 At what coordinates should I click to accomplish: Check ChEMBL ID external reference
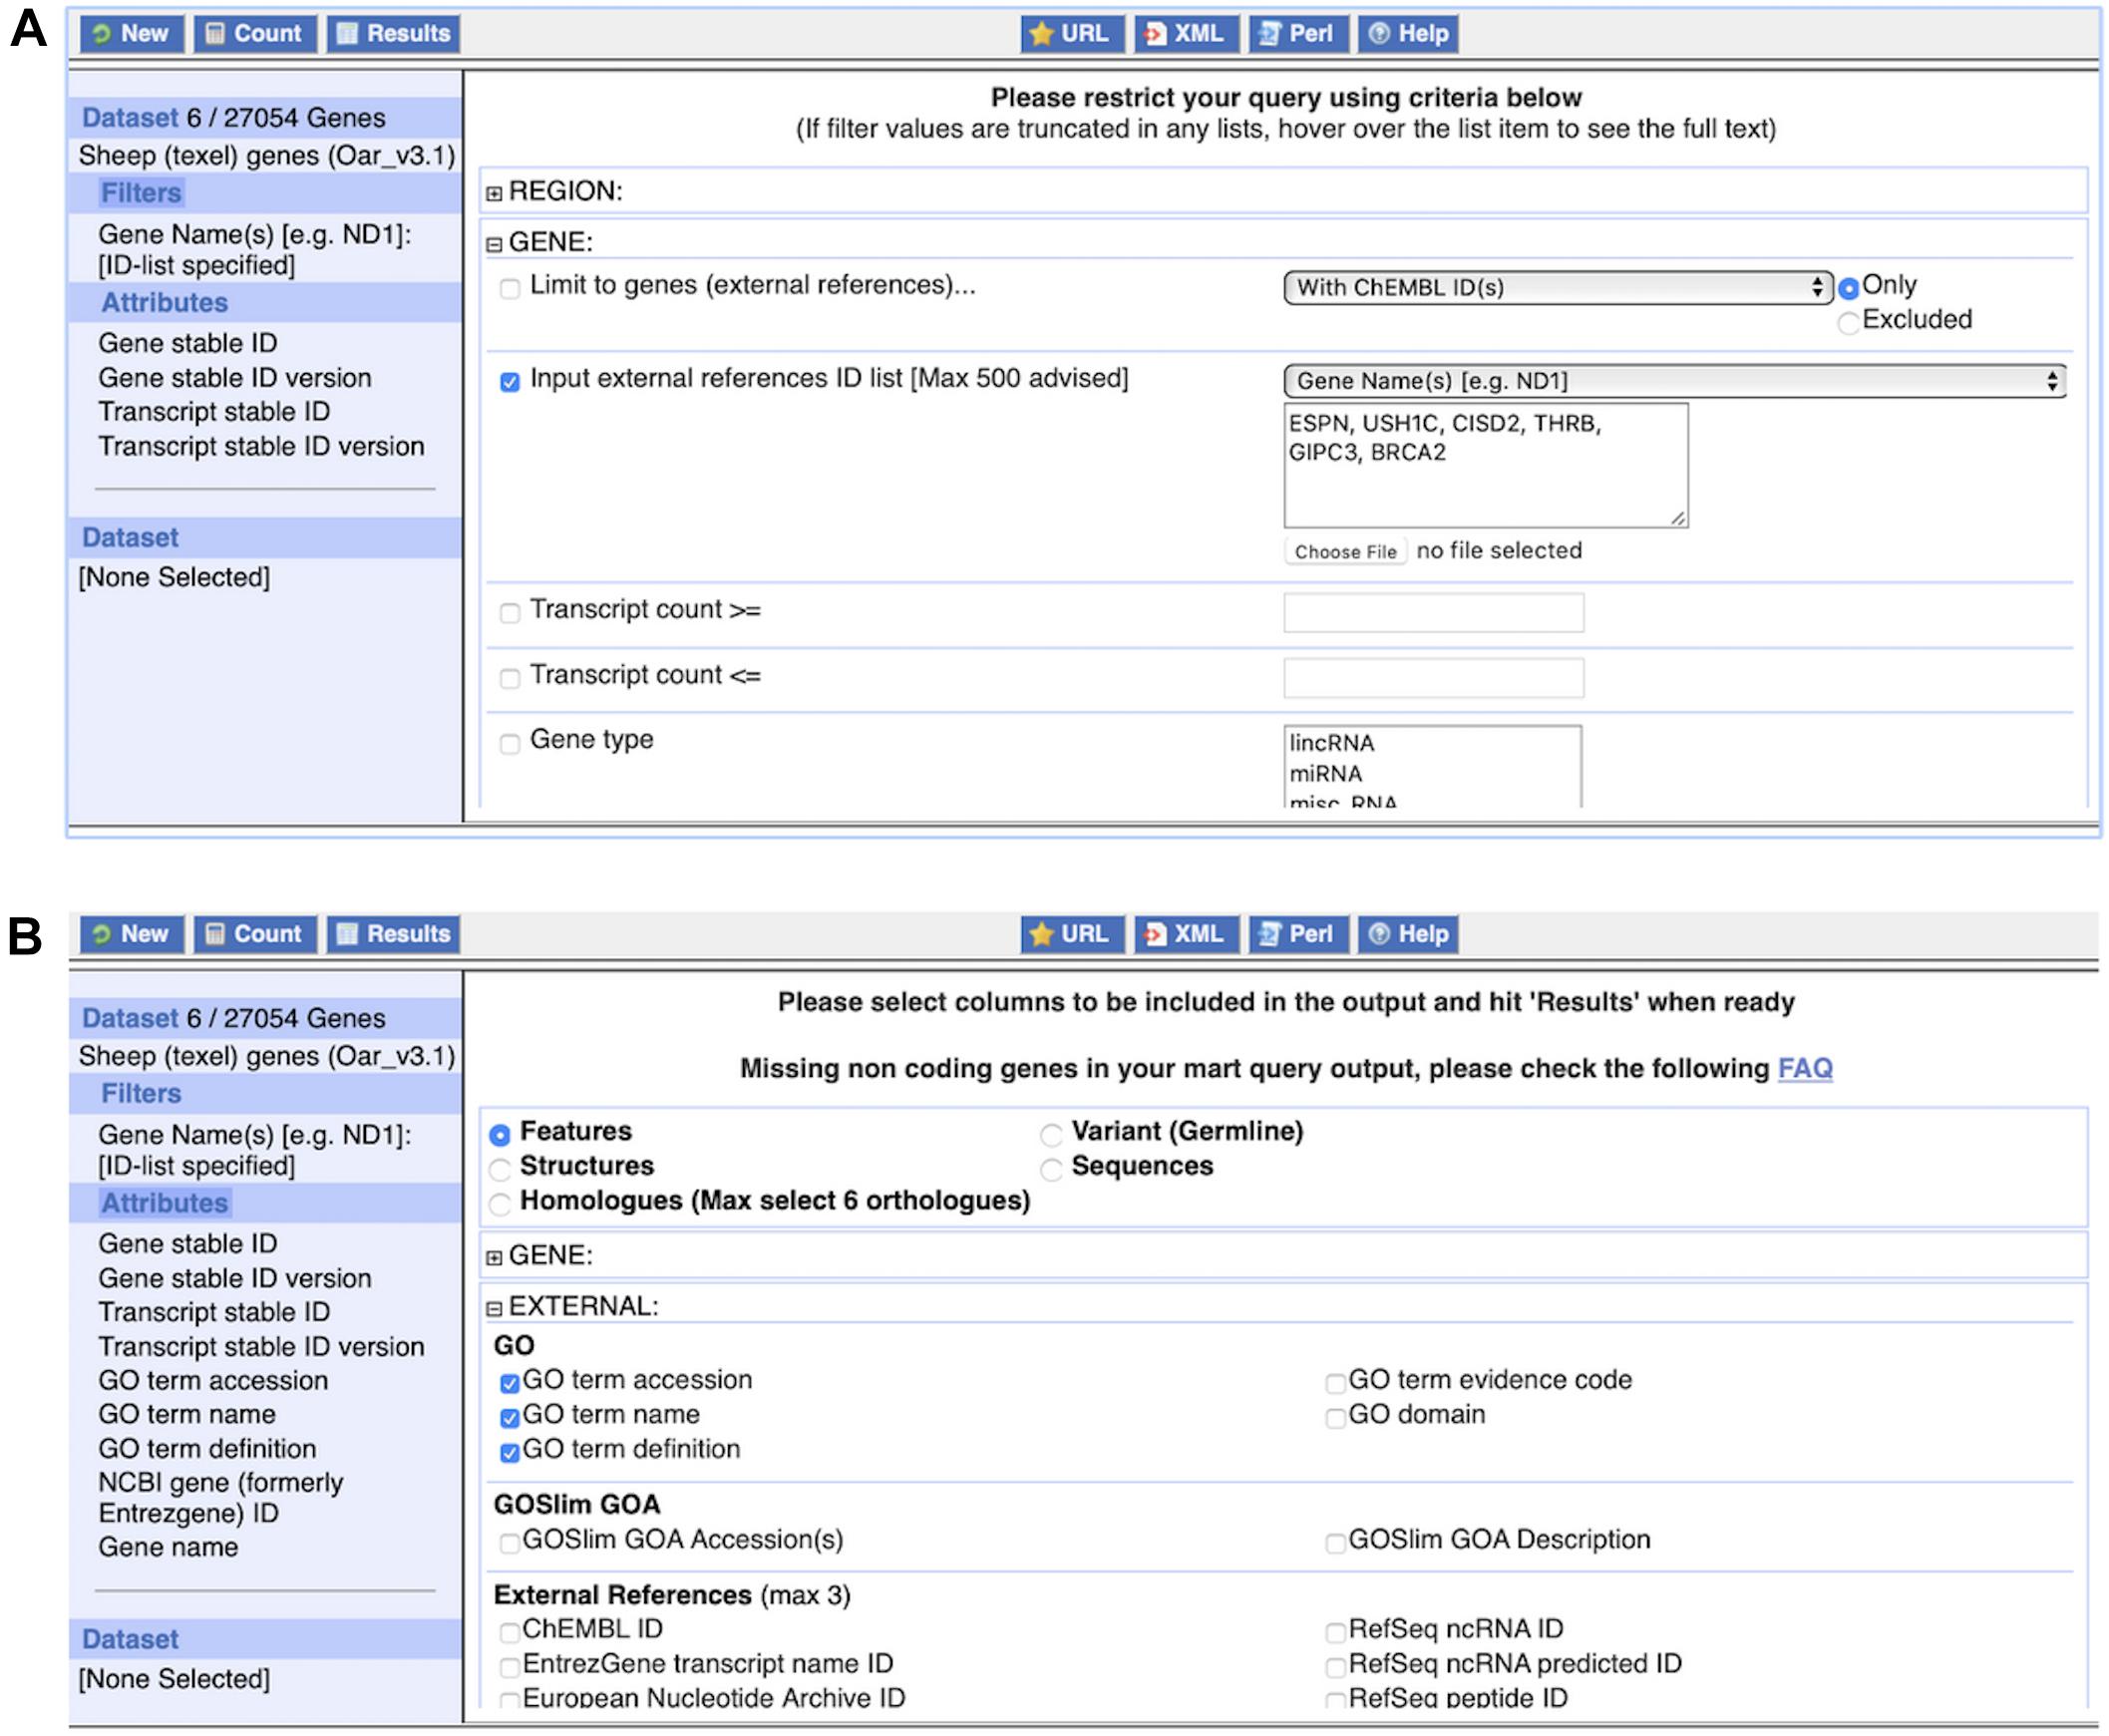[510, 1633]
